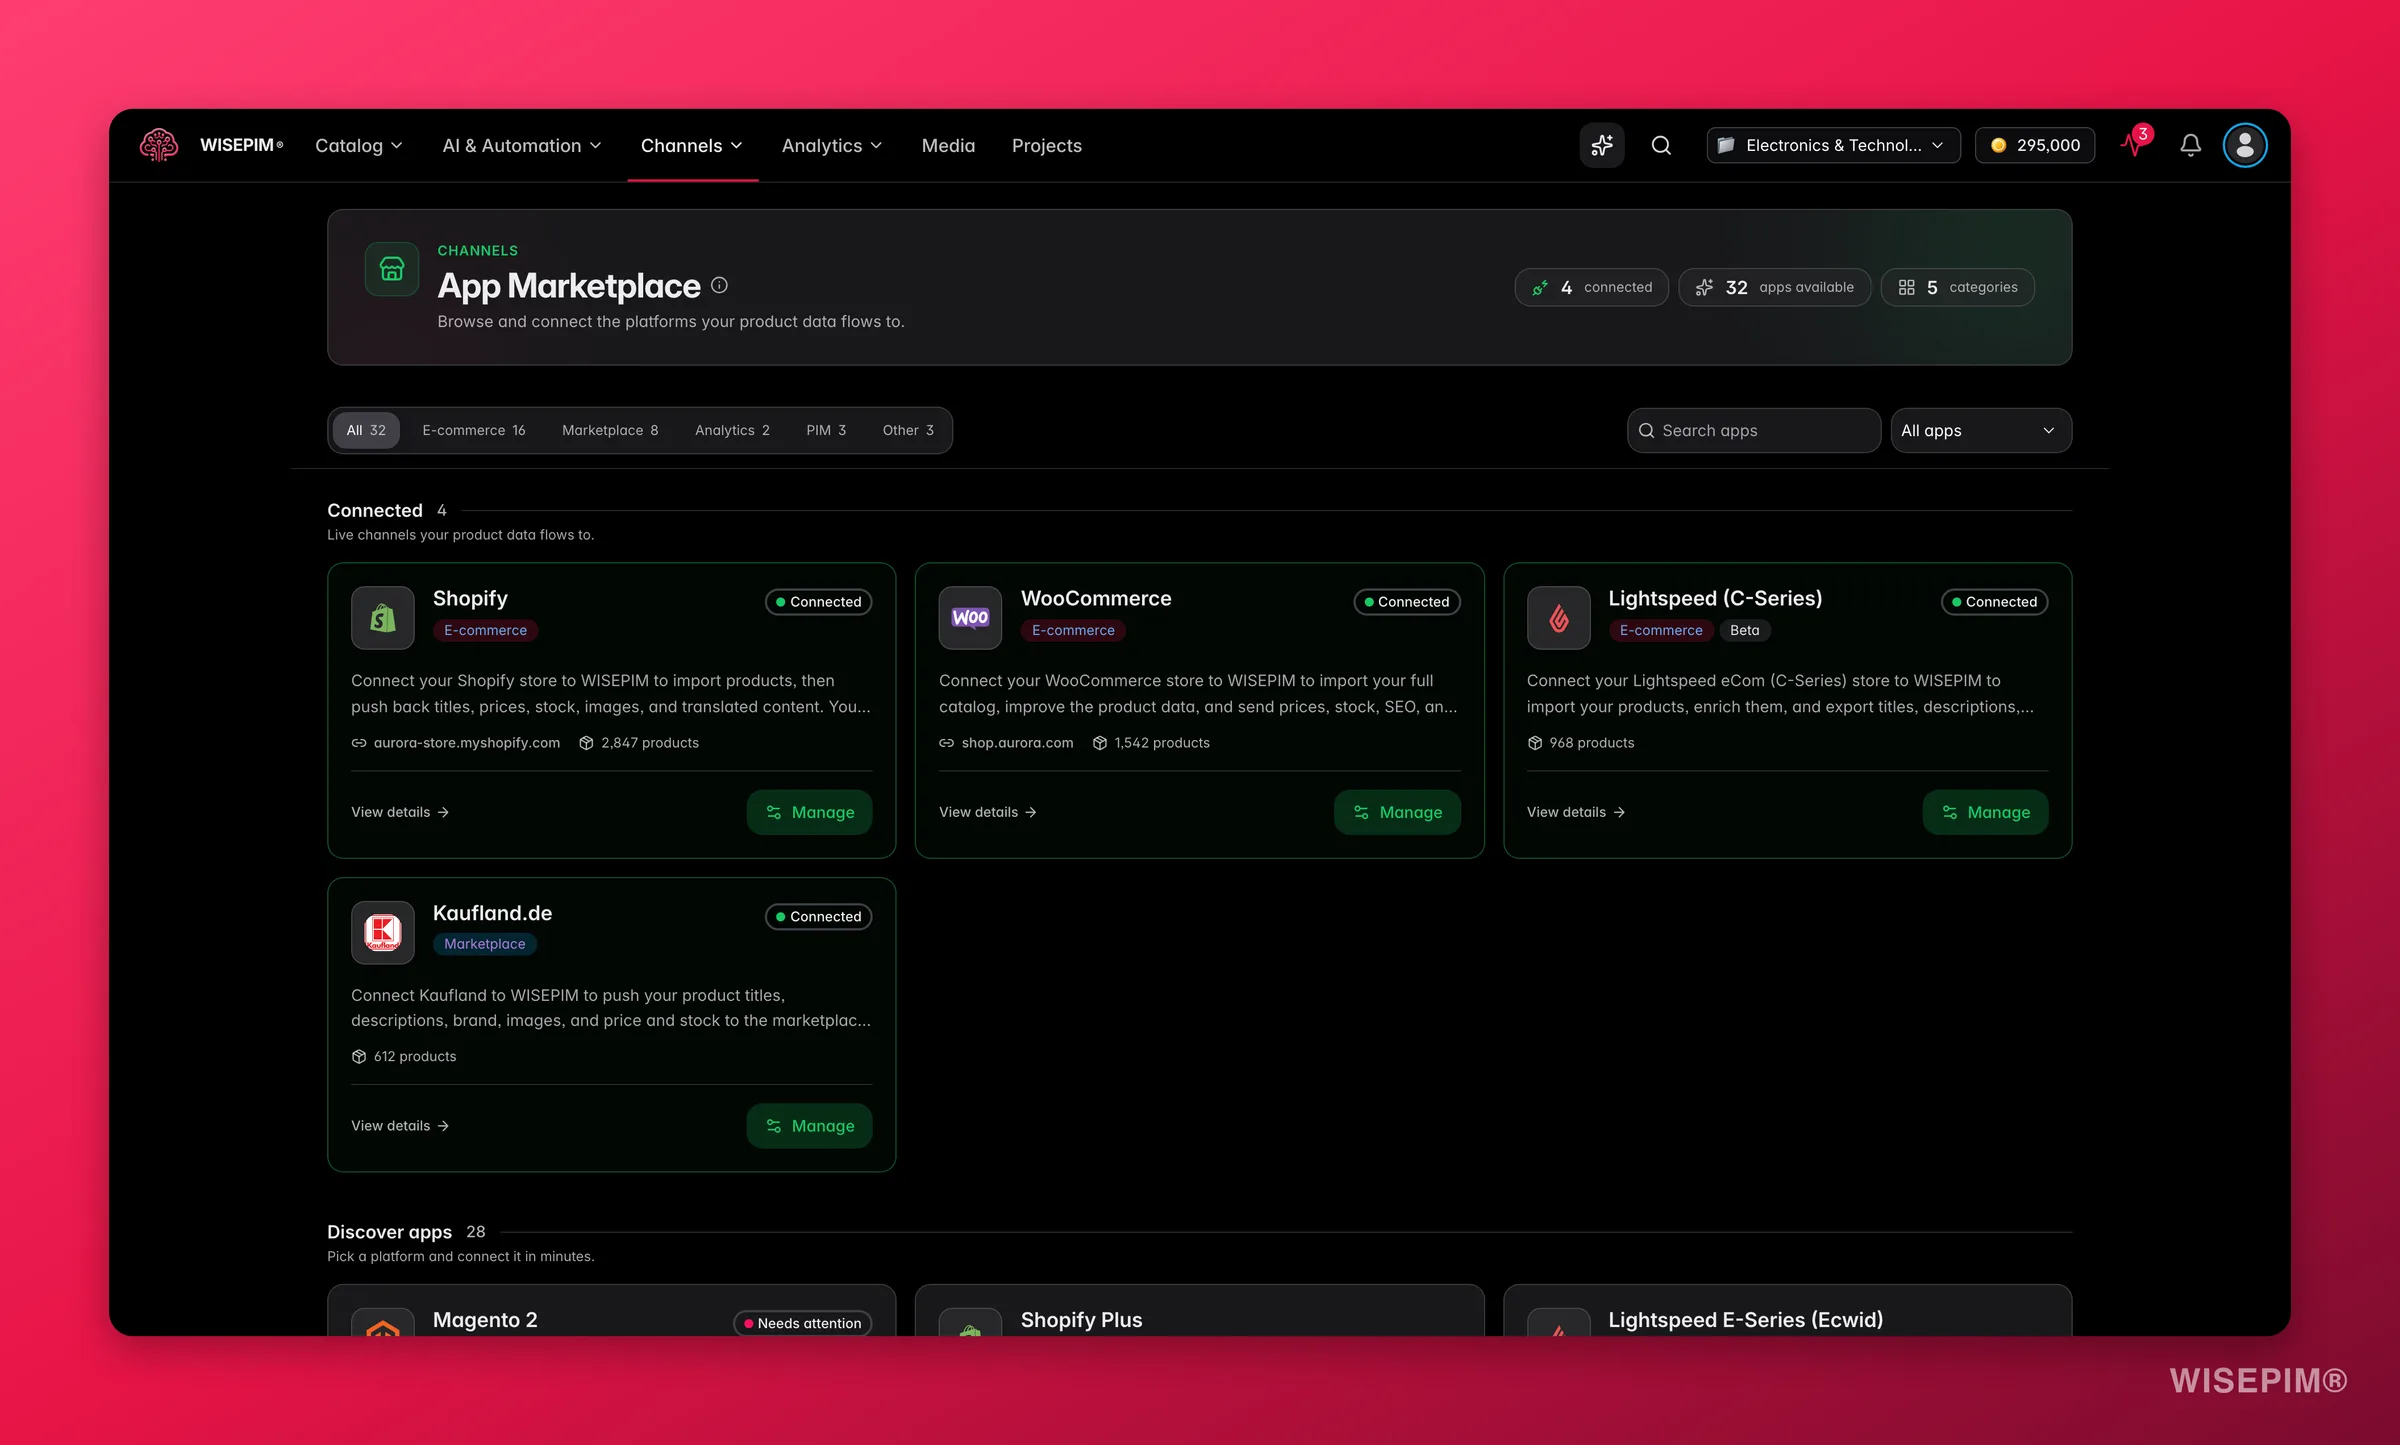Click the box icon beside 2,847 products

586,743
